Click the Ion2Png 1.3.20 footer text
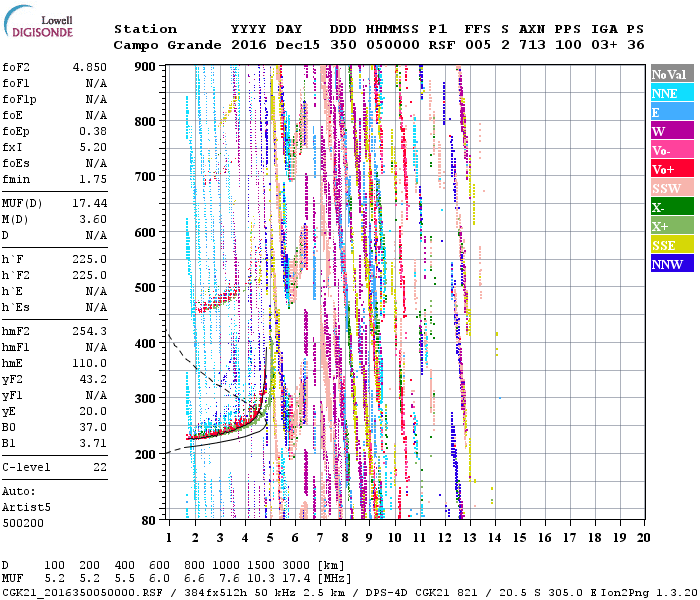 tap(649, 592)
